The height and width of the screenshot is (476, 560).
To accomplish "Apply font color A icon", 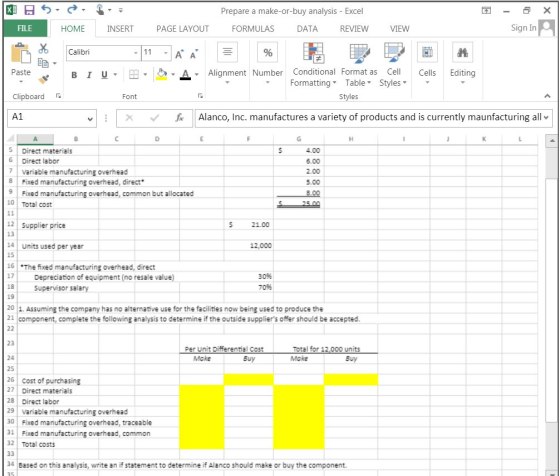I will click(185, 75).
